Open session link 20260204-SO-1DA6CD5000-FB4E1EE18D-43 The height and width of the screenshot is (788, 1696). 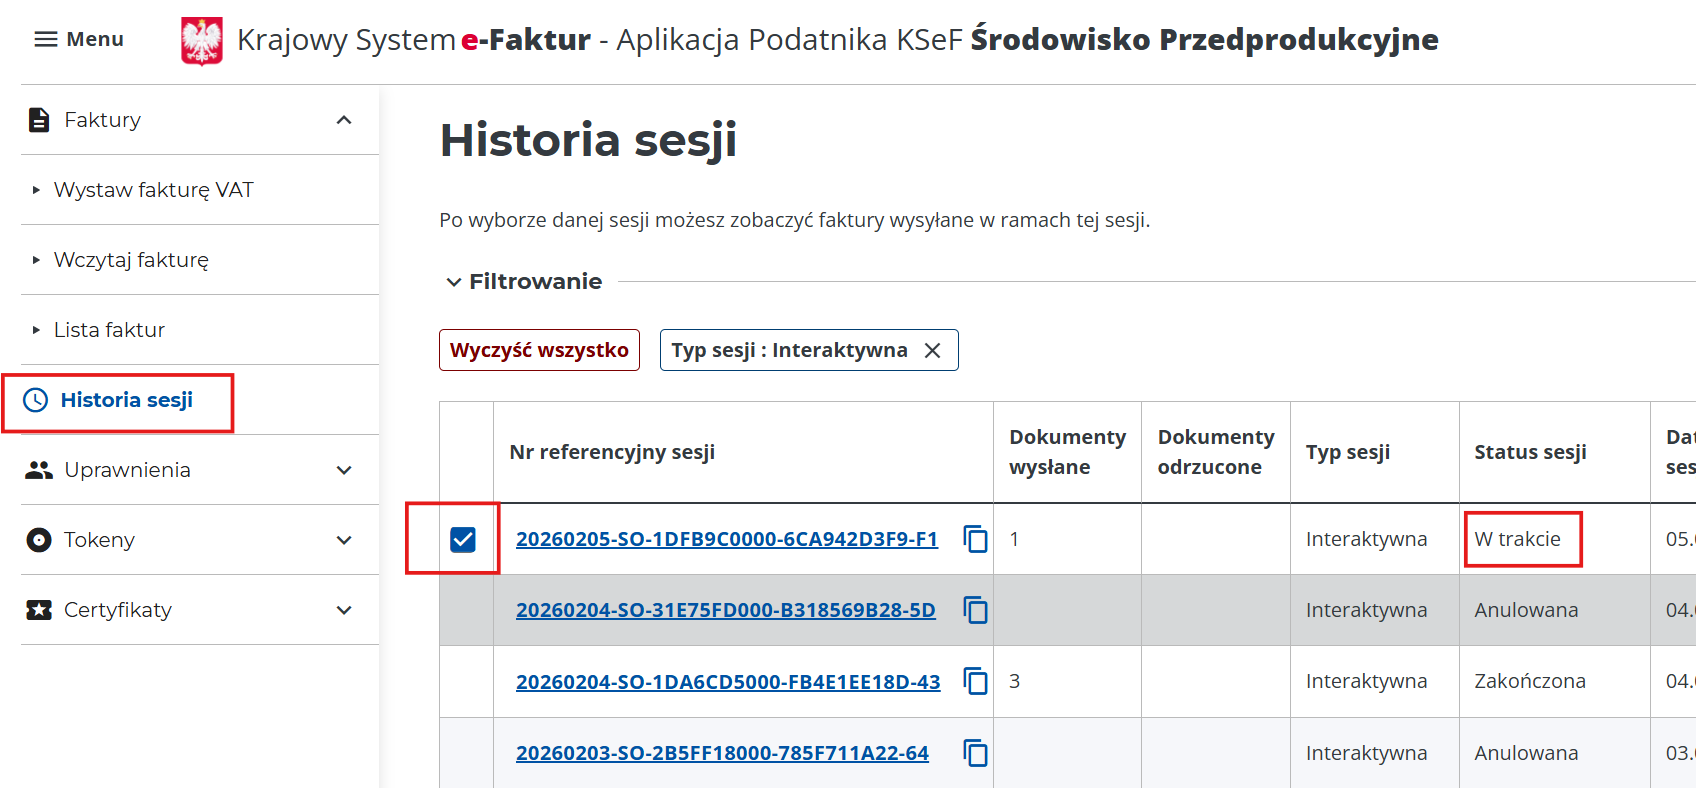[727, 682]
